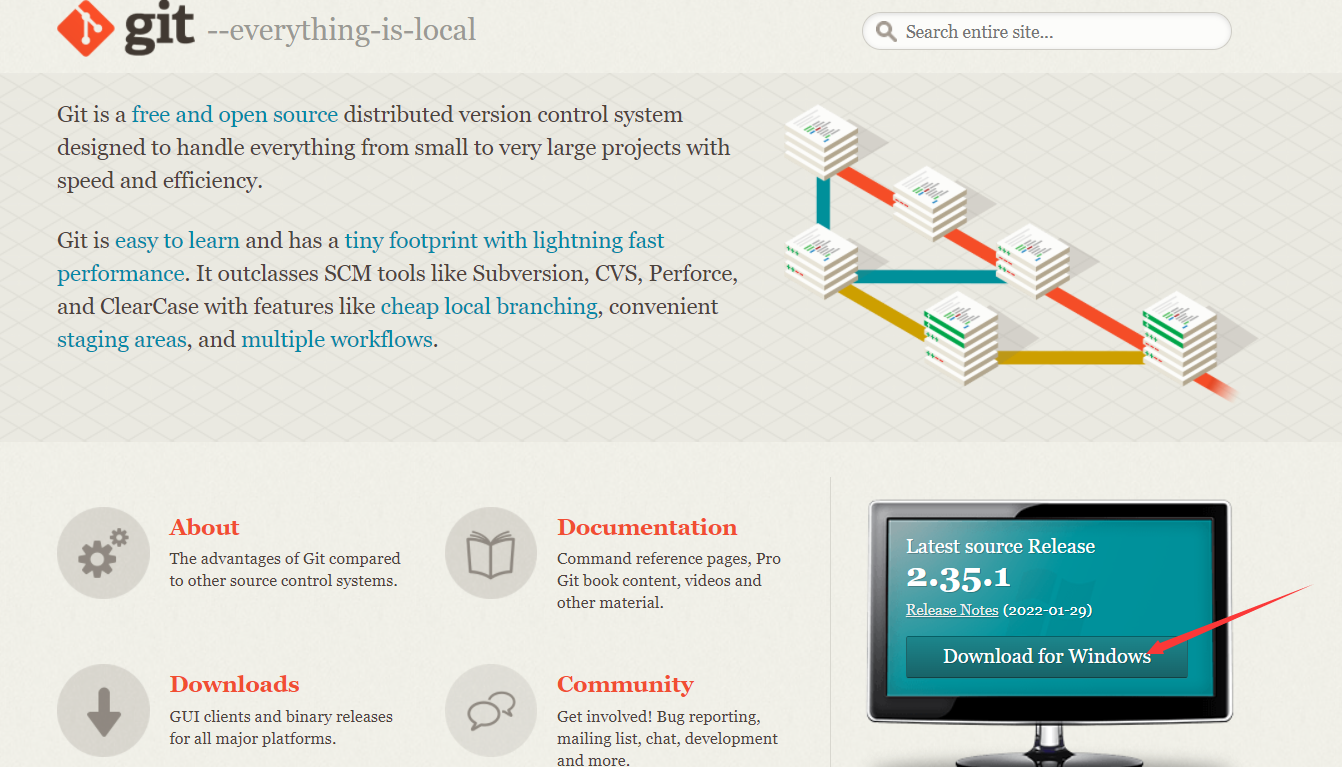Click the (2022-01-29) release date text

(x=1048, y=609)
